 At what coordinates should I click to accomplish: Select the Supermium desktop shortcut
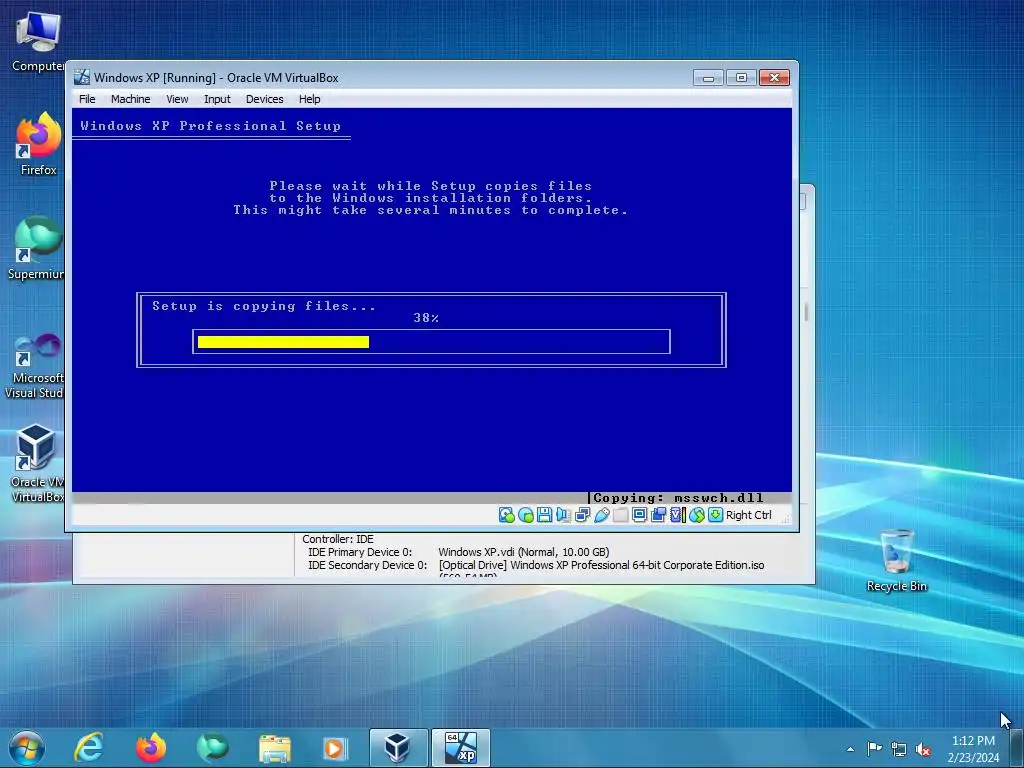[37, 249]
